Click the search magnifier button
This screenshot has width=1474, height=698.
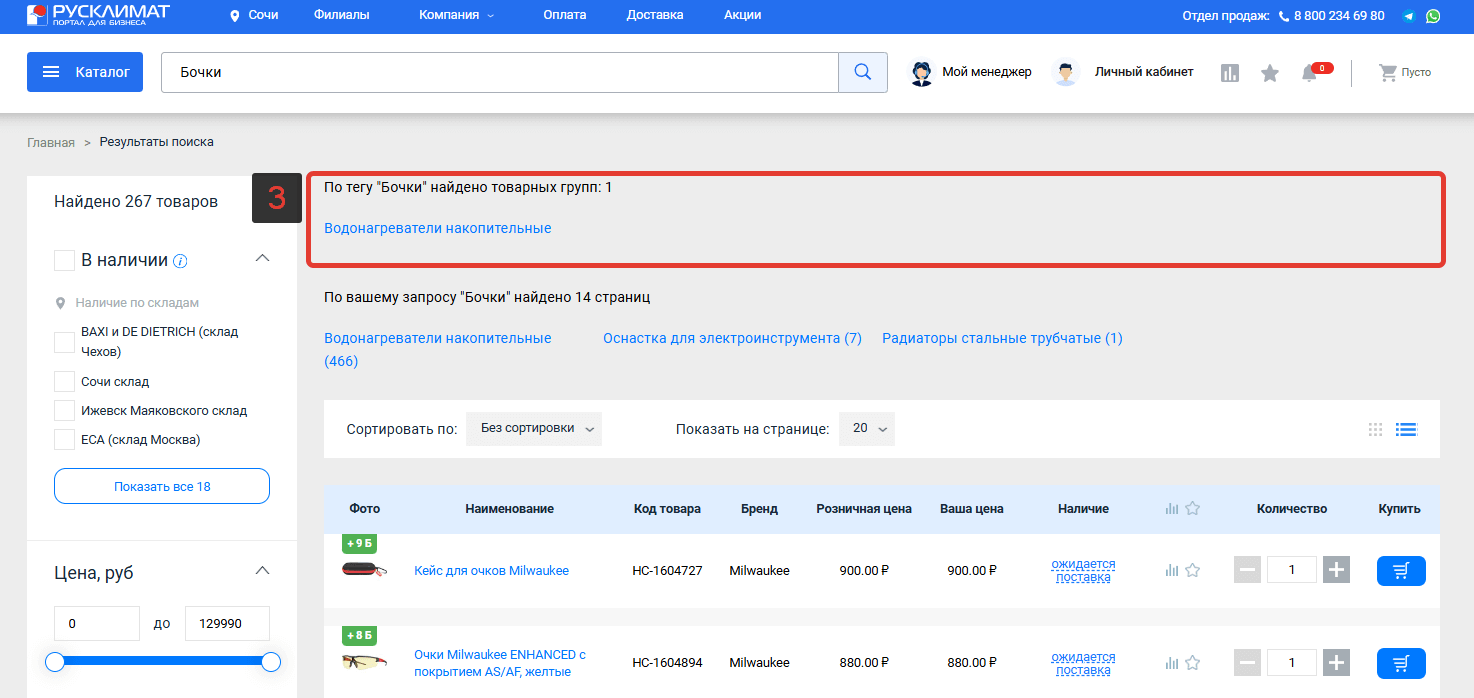click(862, 72)
